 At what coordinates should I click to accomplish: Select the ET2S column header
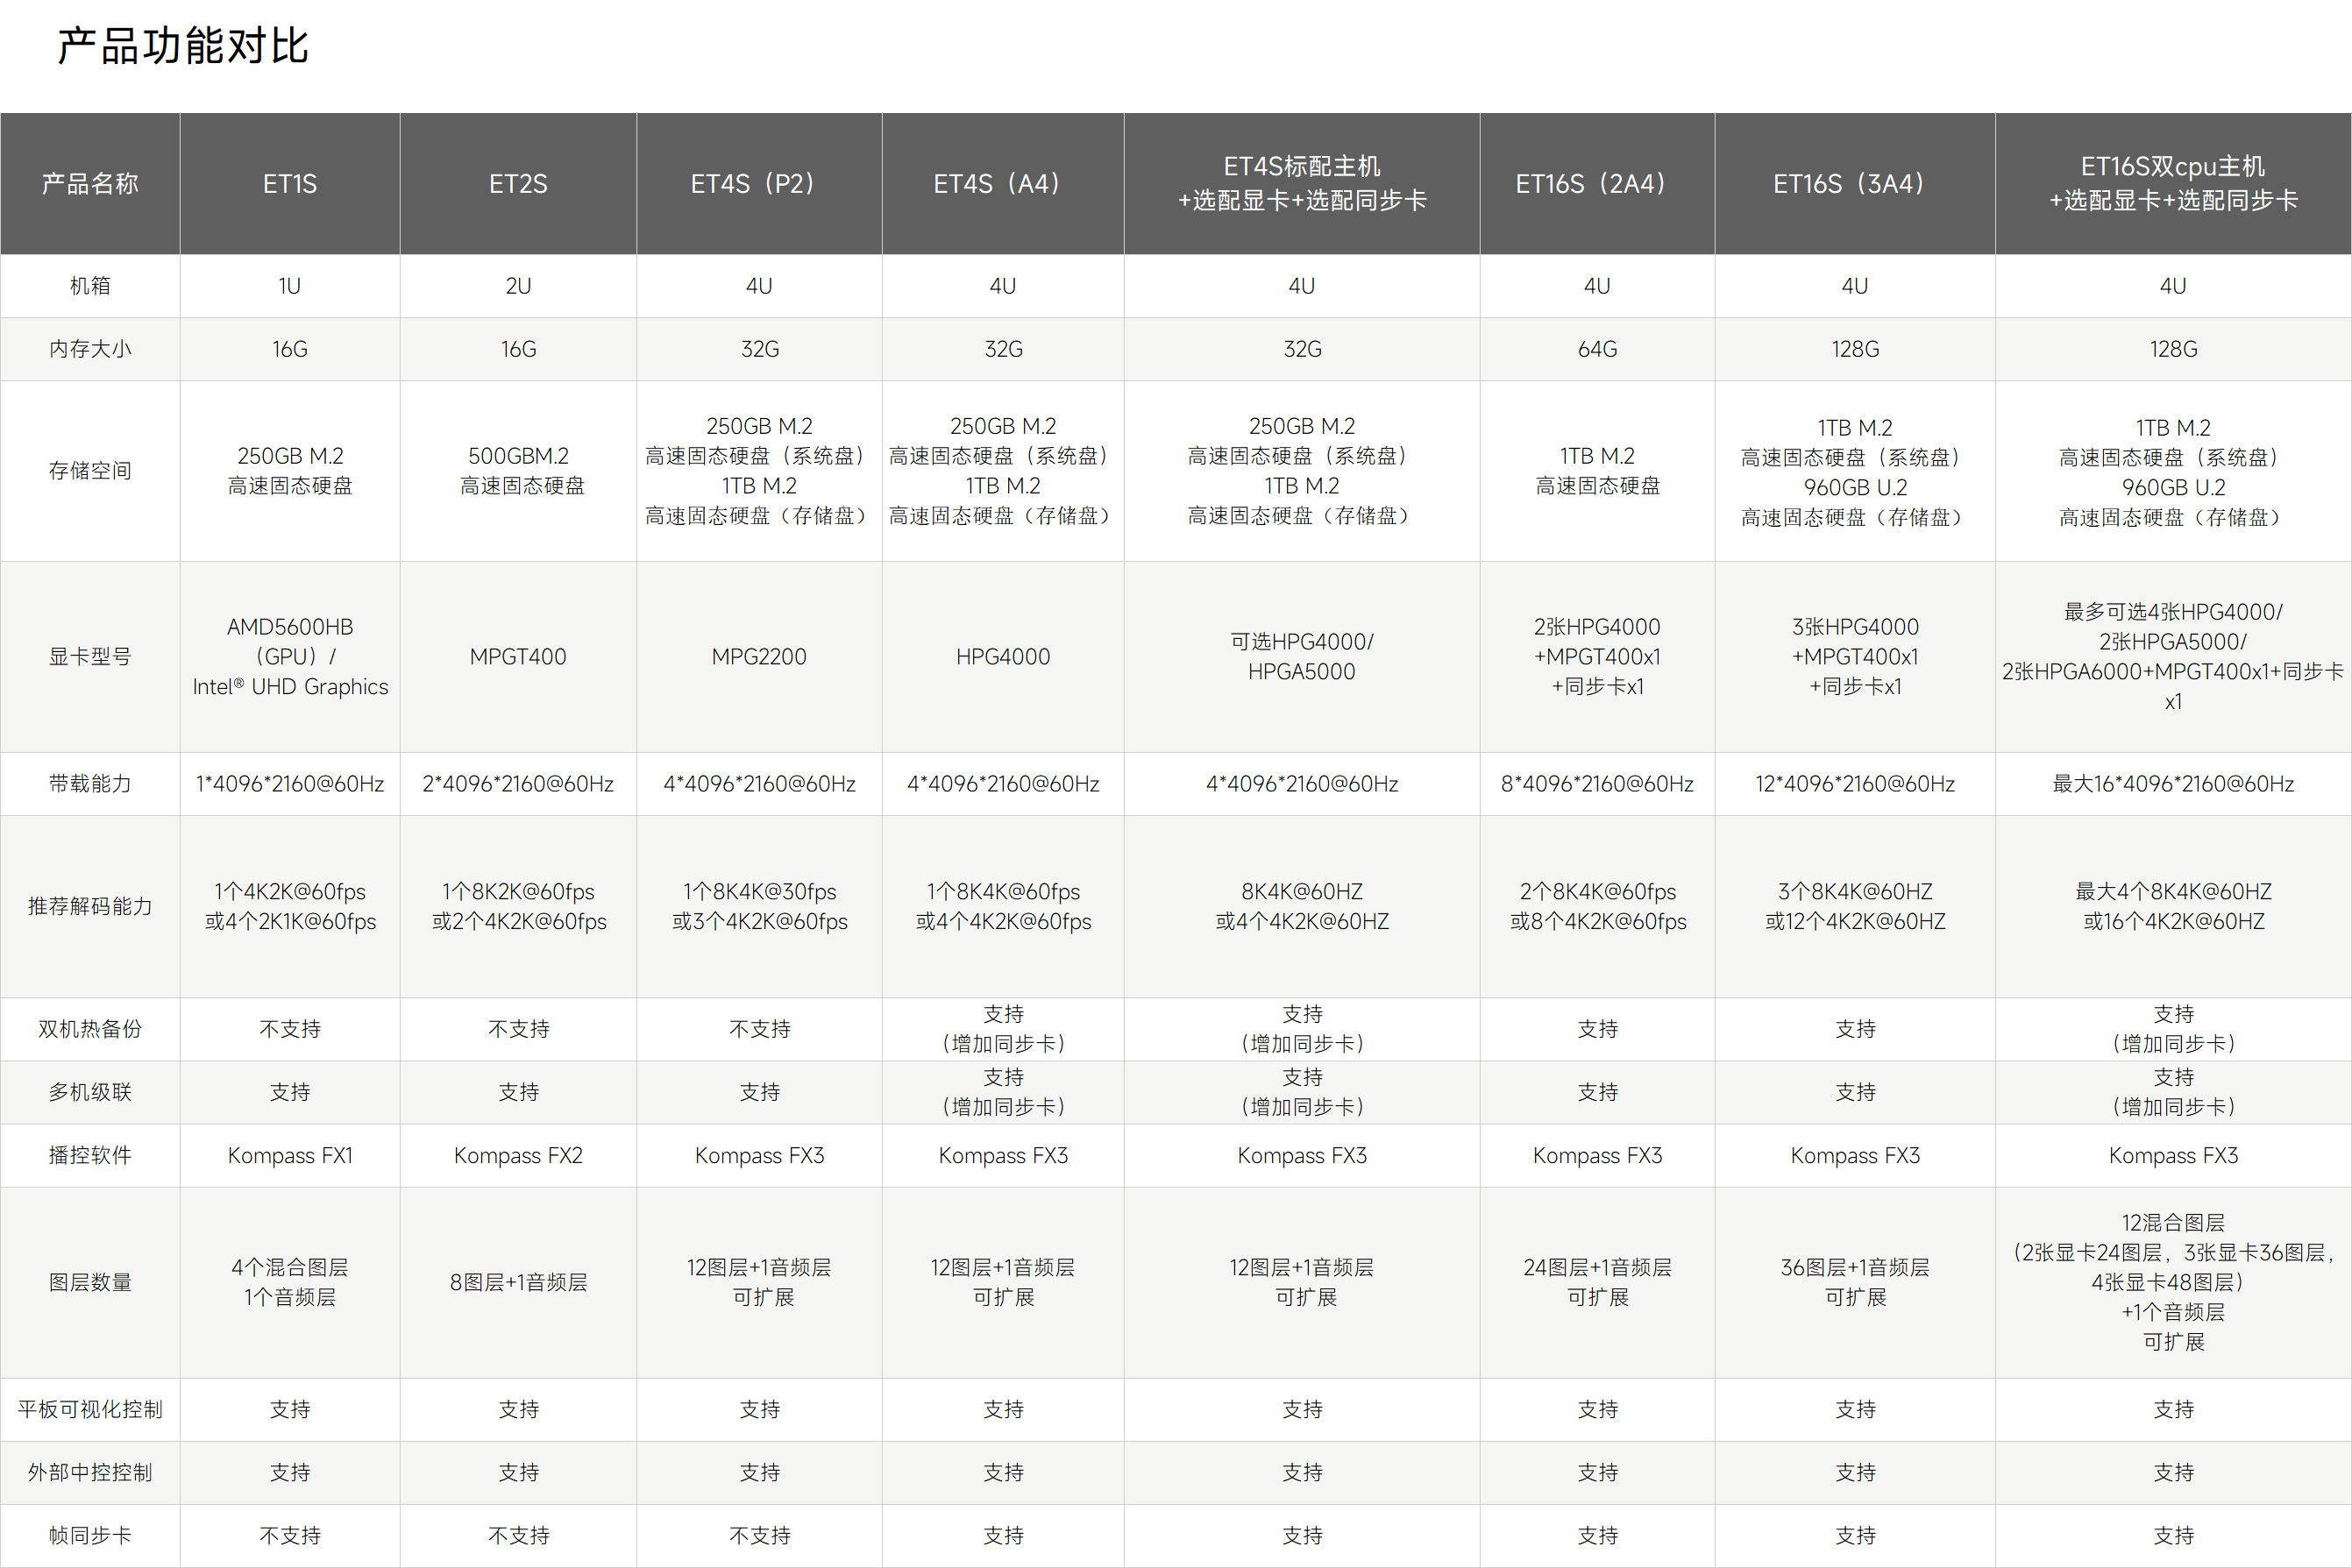click(x=518, y=184)
